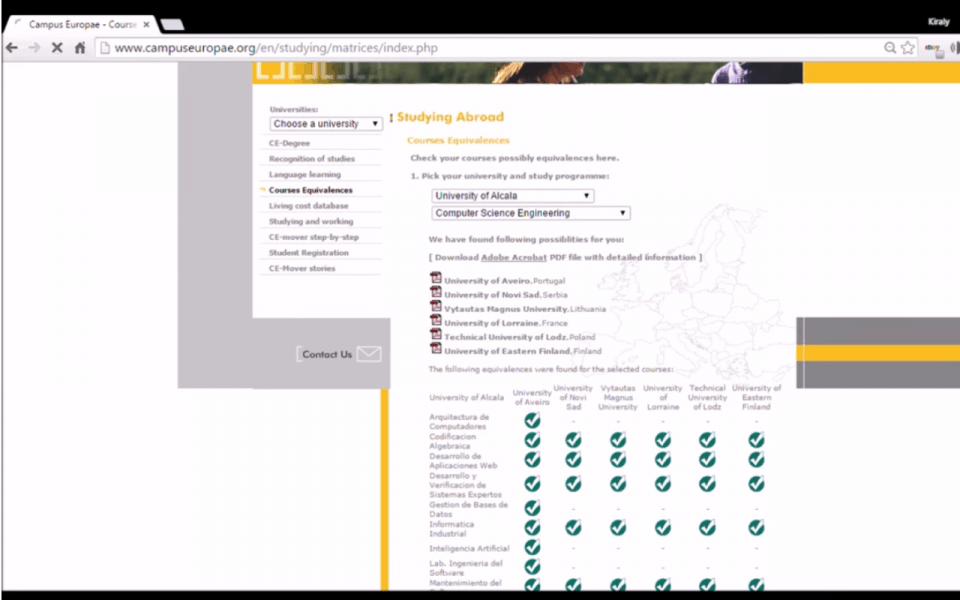
Task: Click Novi Sad checkmark for Codificacion Algebraica
Action: (x=573, y=440)
